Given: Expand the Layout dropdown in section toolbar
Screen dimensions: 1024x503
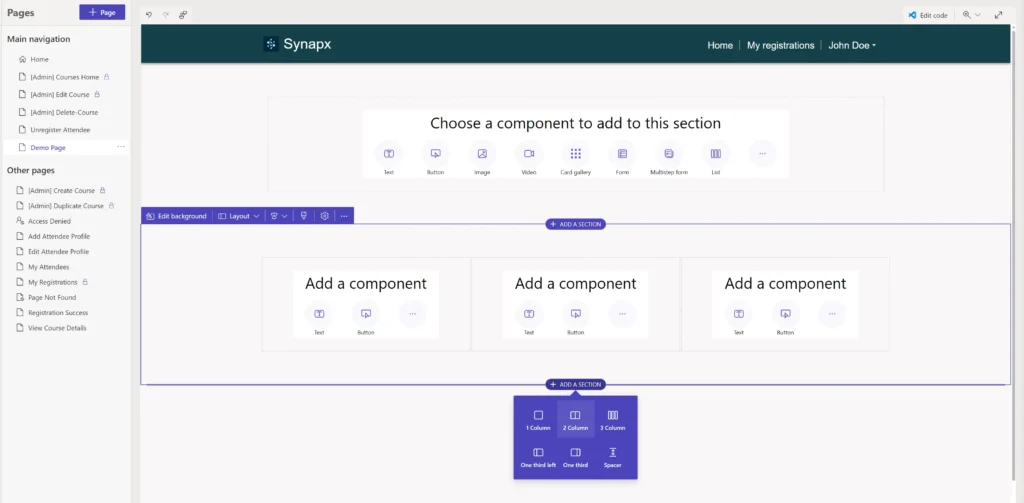Looking at the screenshot, I should coord(239,215).
